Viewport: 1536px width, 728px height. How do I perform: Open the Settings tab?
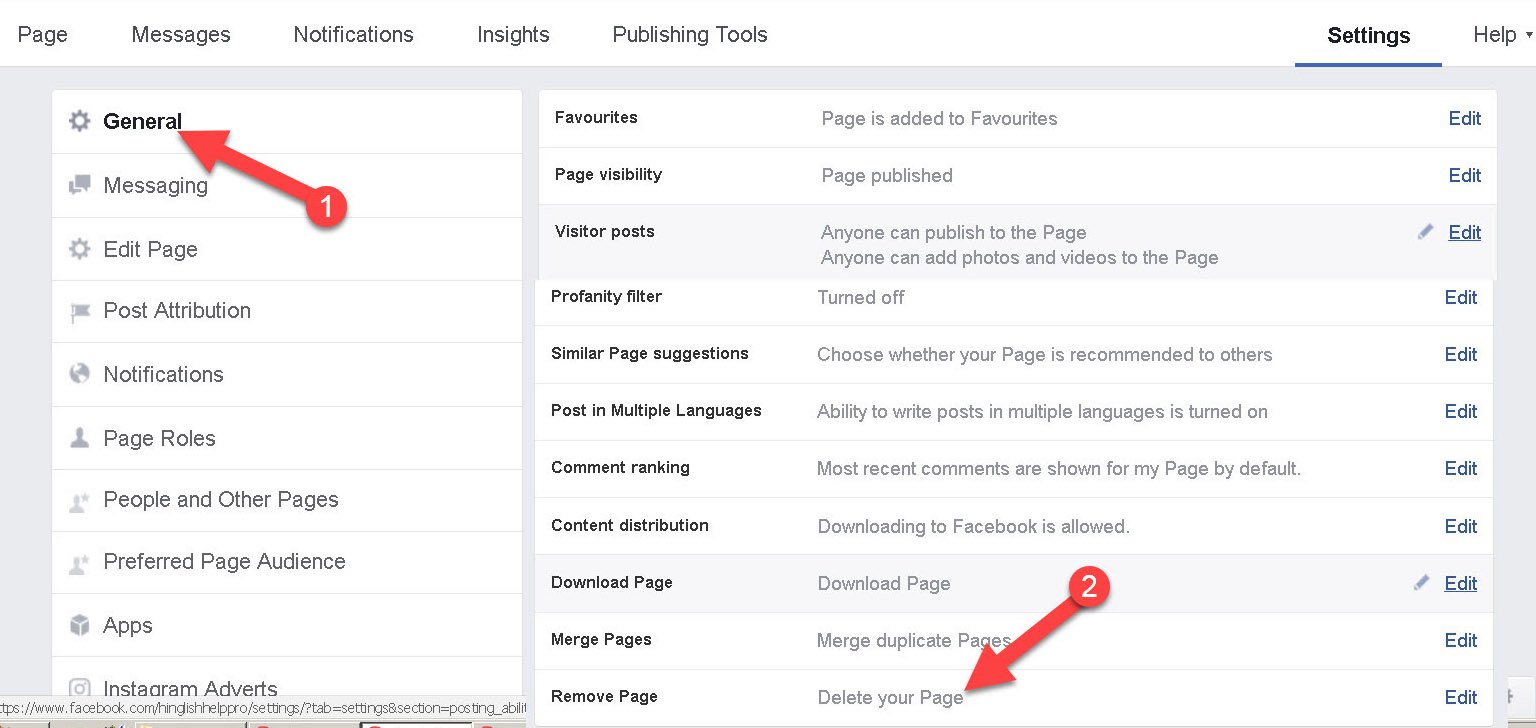(1367, 35)
